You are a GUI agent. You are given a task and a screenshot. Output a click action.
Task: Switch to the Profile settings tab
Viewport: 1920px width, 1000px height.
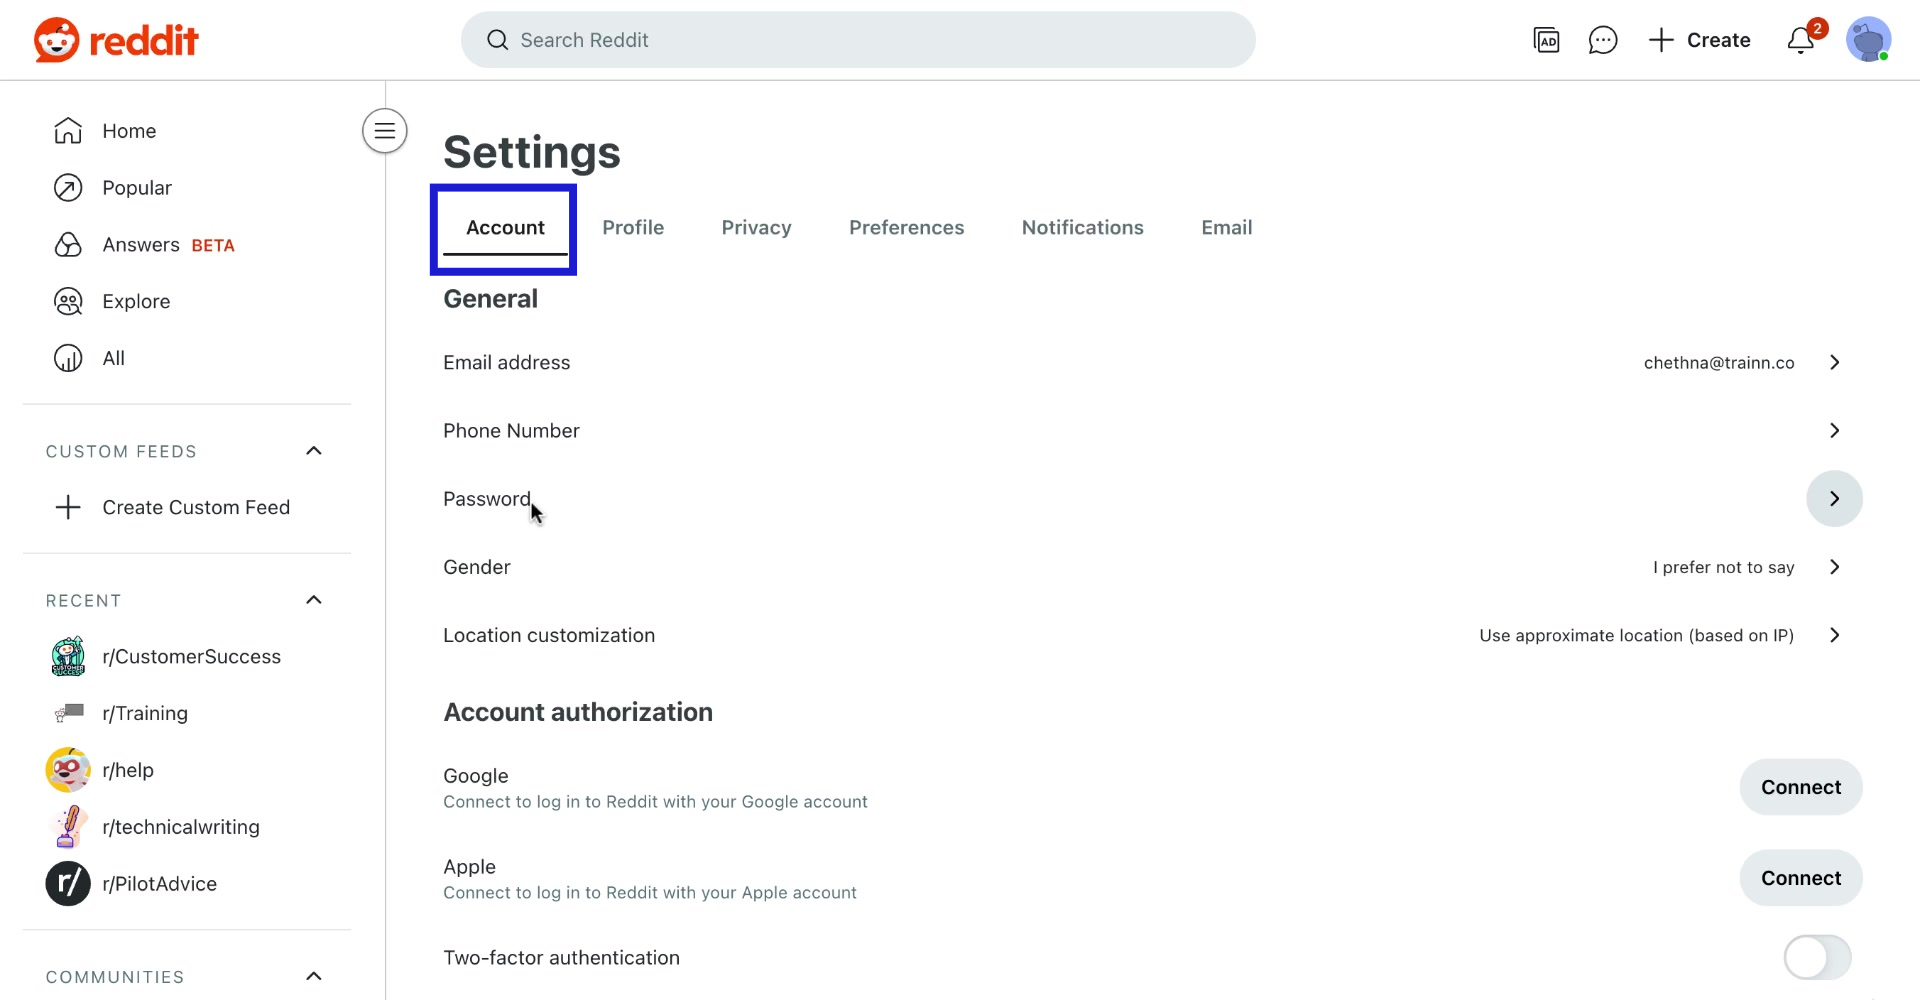633,227
